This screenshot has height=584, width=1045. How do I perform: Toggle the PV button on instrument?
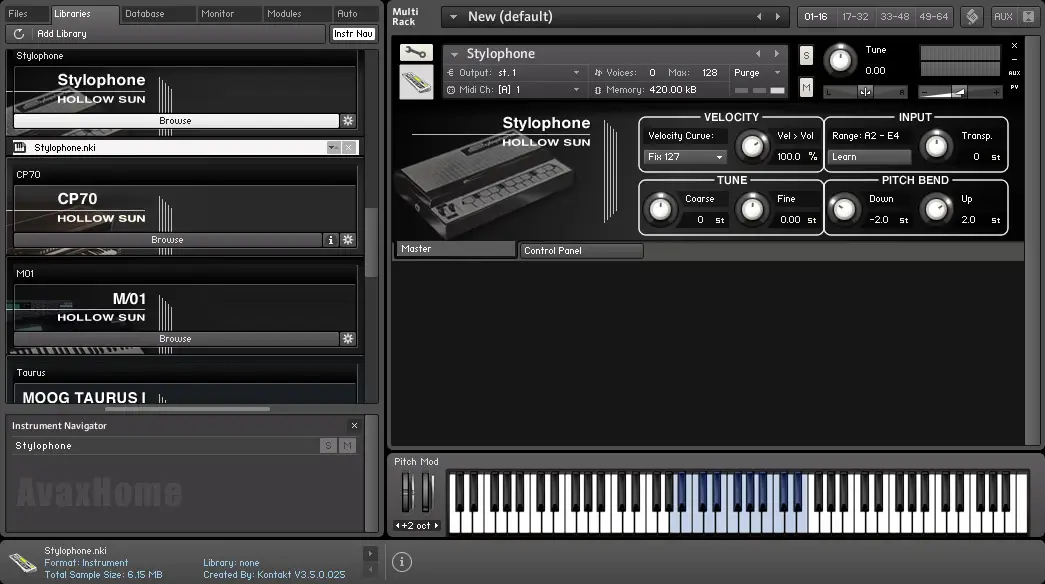1014,87
